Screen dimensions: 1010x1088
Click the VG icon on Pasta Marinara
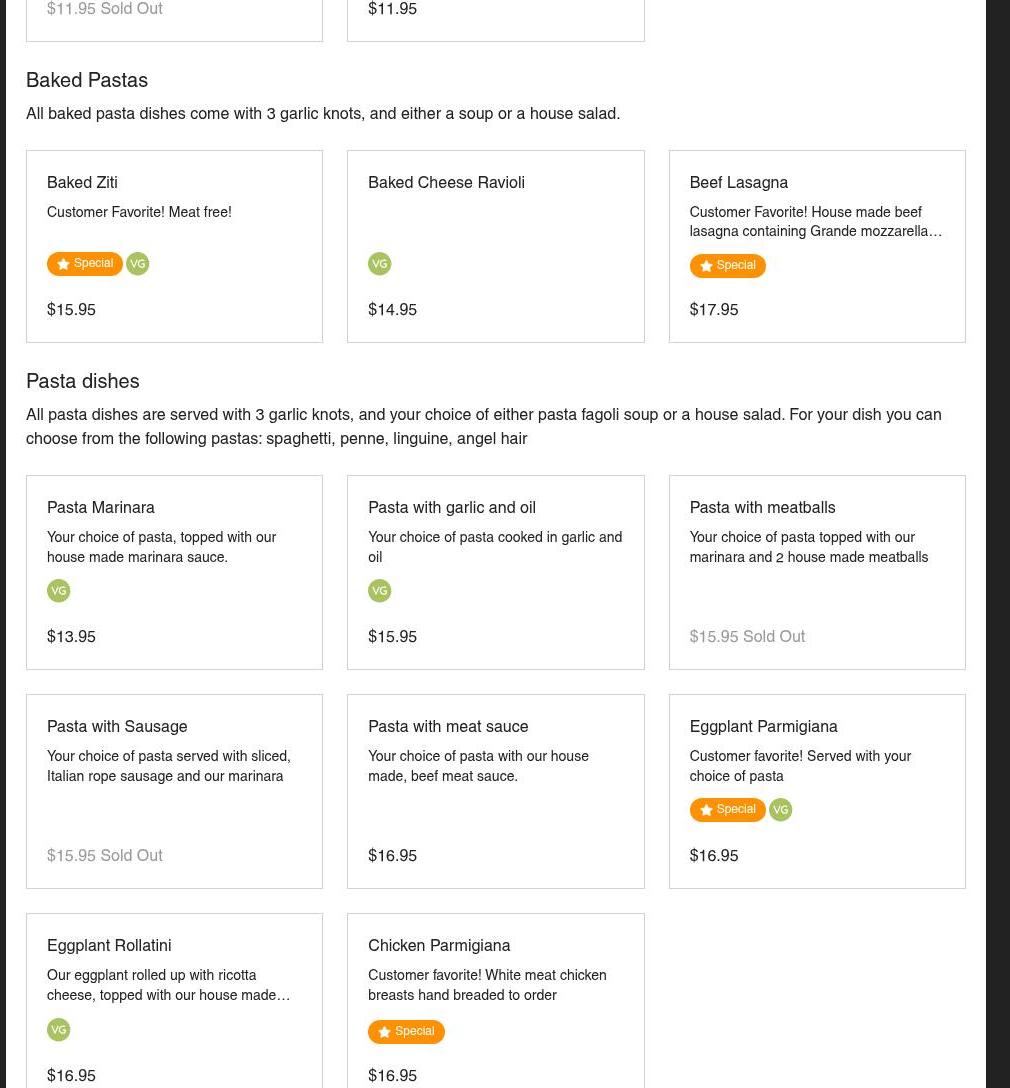59,591
